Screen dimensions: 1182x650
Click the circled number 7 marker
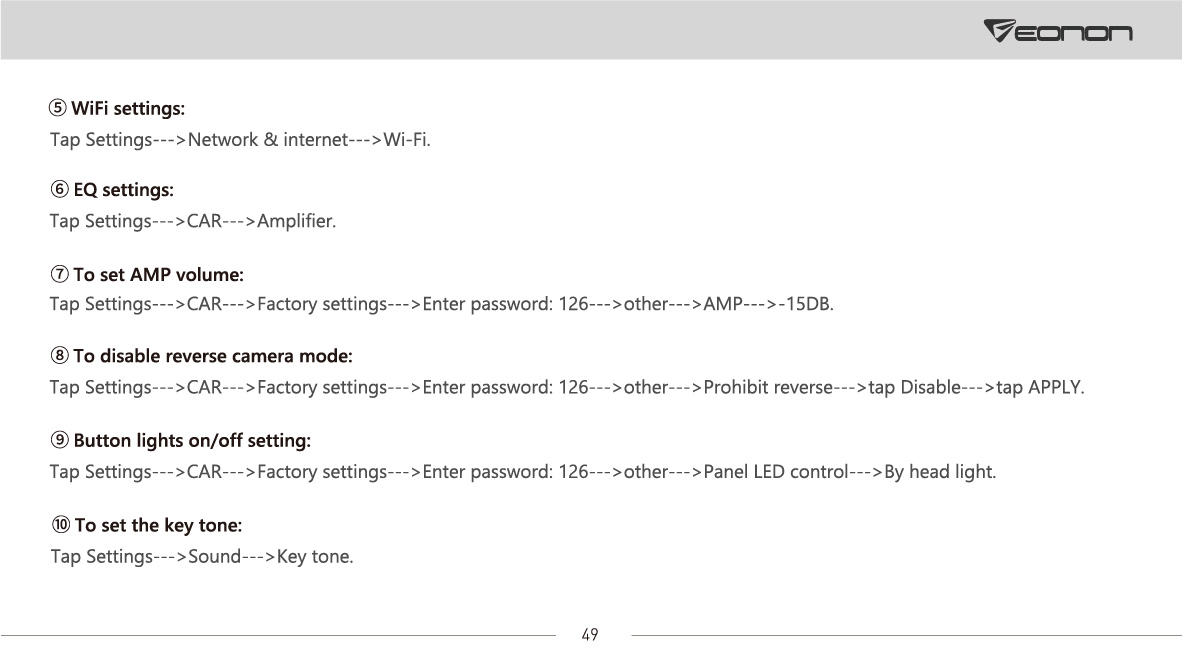[x=59, y=274]
